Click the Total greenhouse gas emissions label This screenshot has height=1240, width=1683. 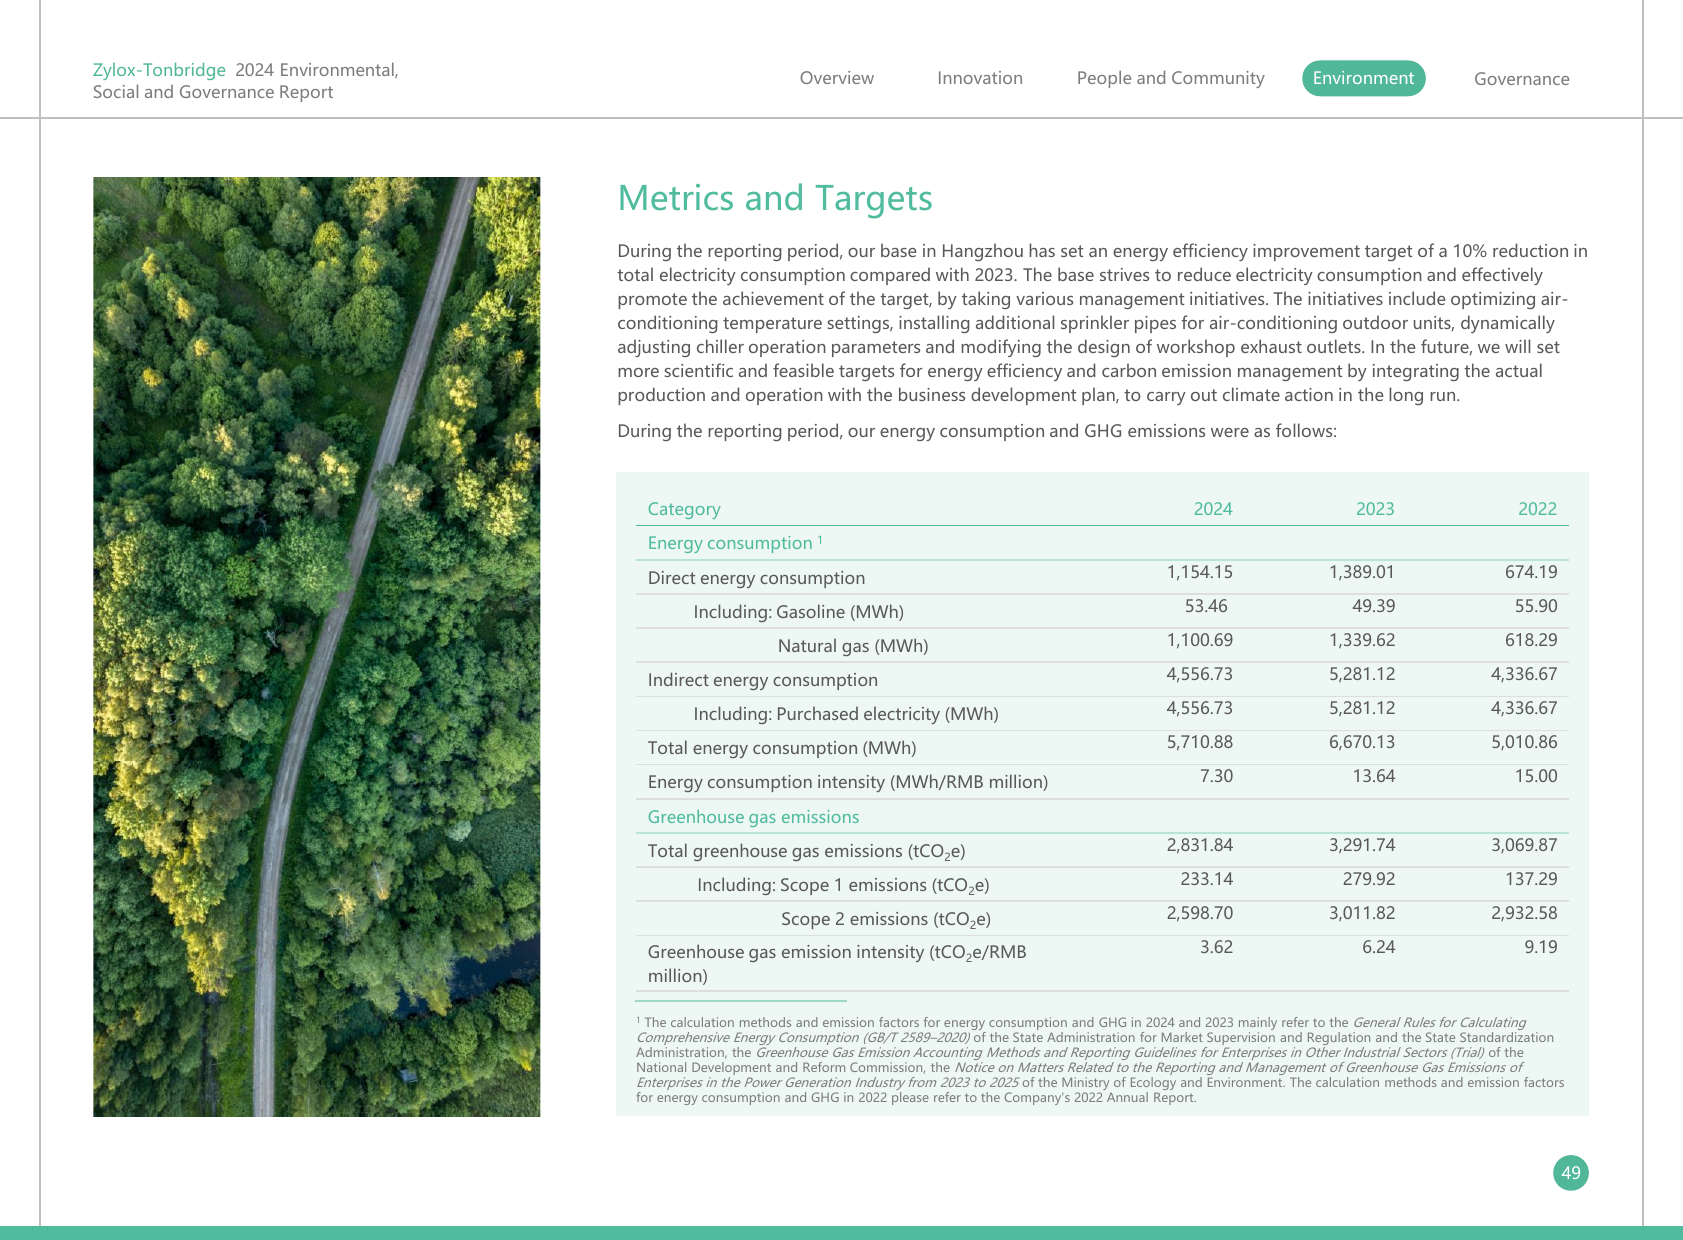[806, 851]
